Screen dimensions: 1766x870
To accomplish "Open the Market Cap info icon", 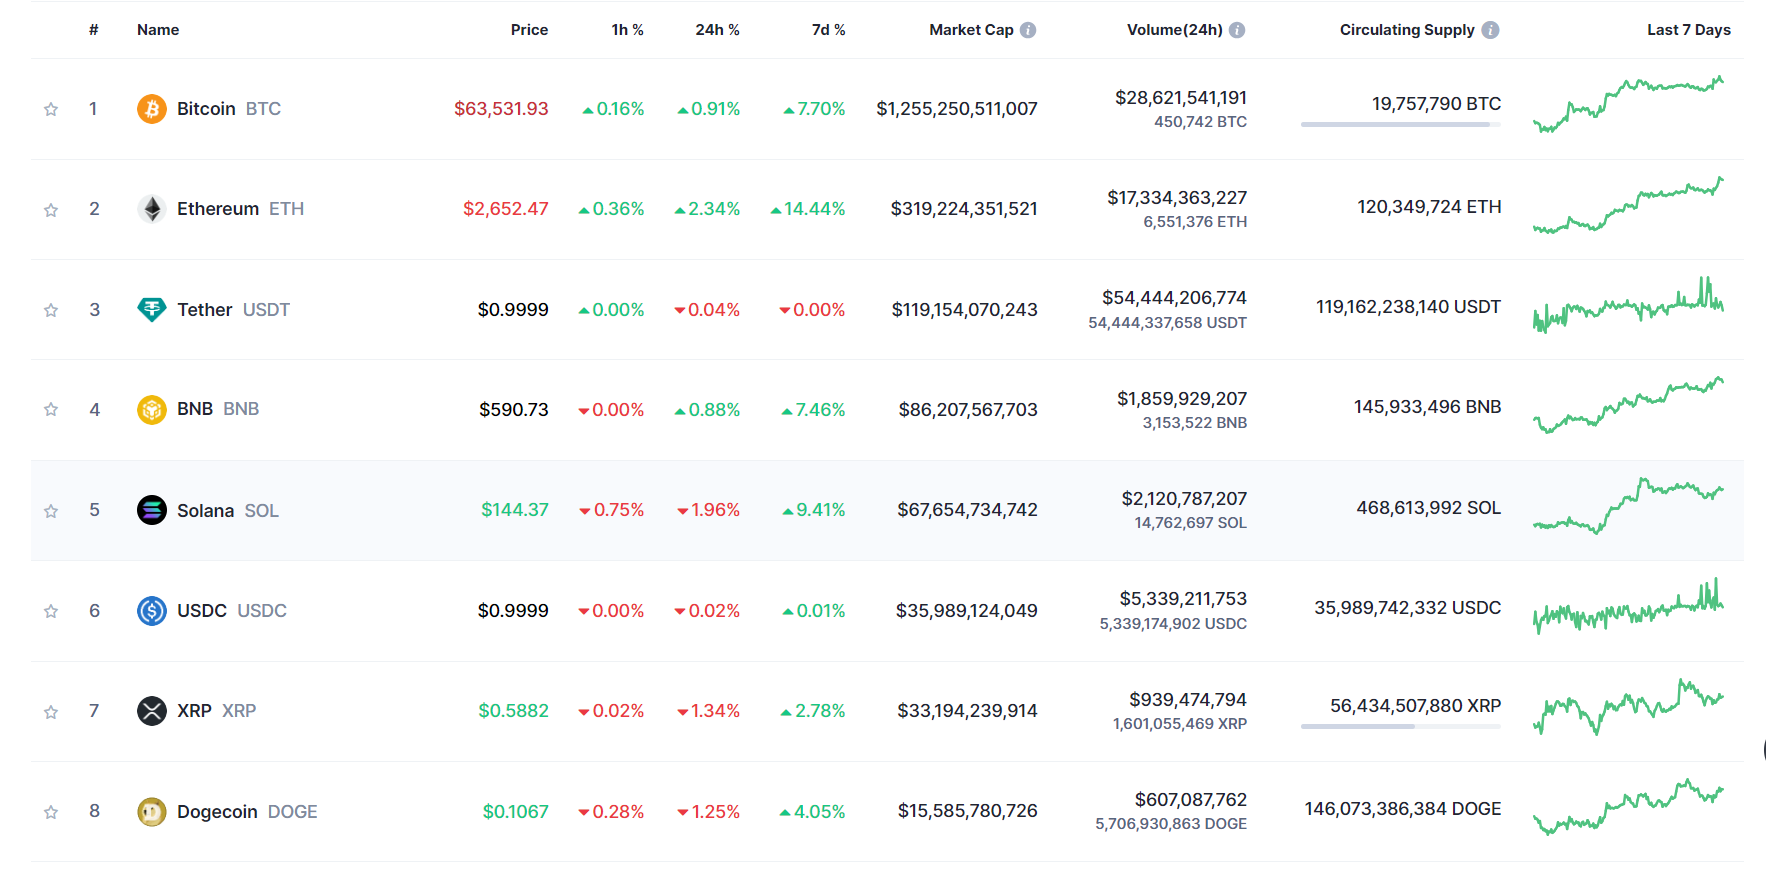I will (x=1028, y=30).
